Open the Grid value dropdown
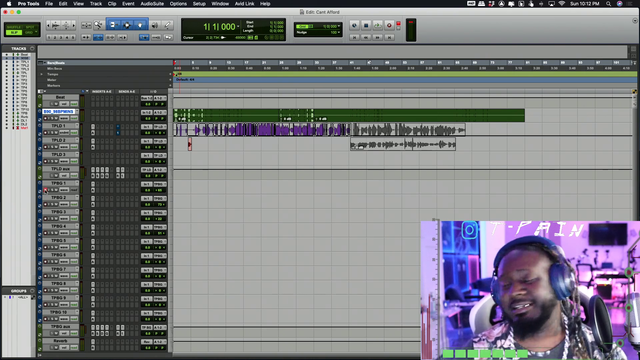Viewport: 640px width, 360px height. point(339,26)
